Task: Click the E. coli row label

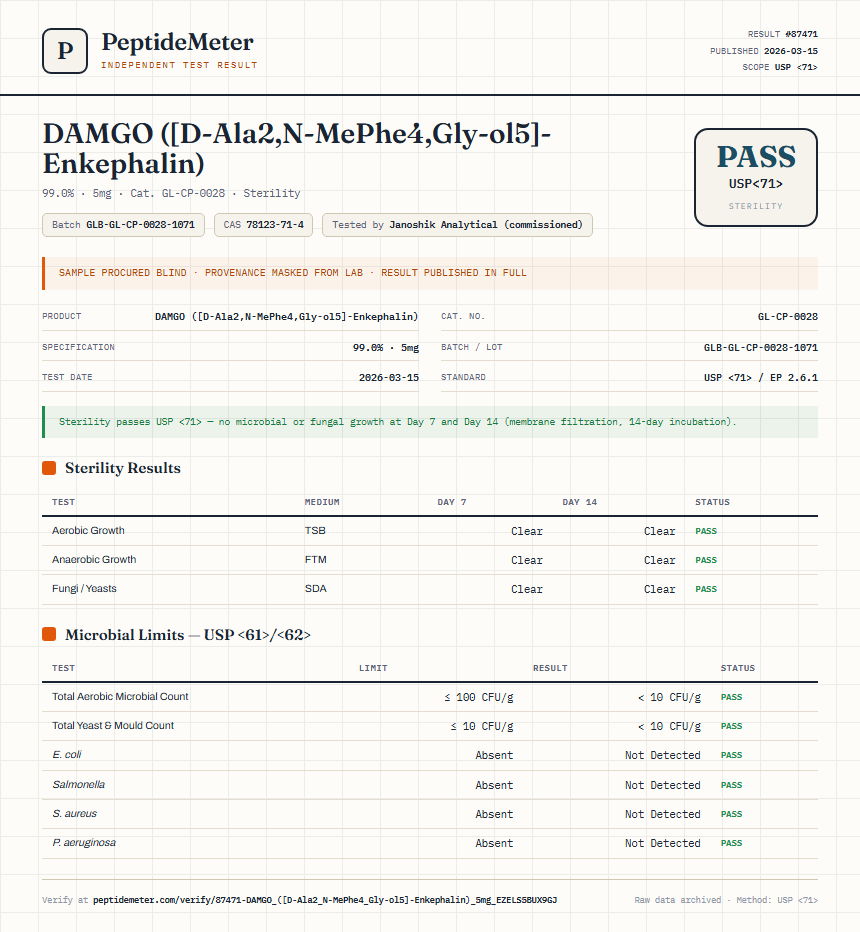Action: (67, 755)
